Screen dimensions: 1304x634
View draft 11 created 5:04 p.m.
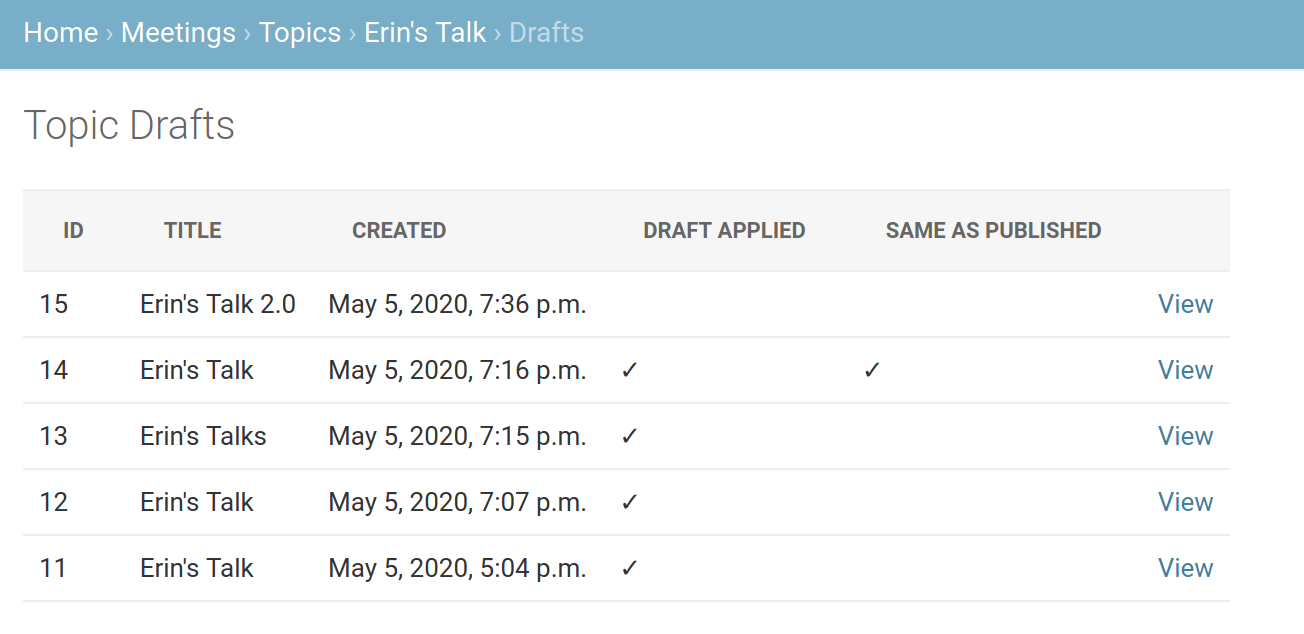(1185, 568)
